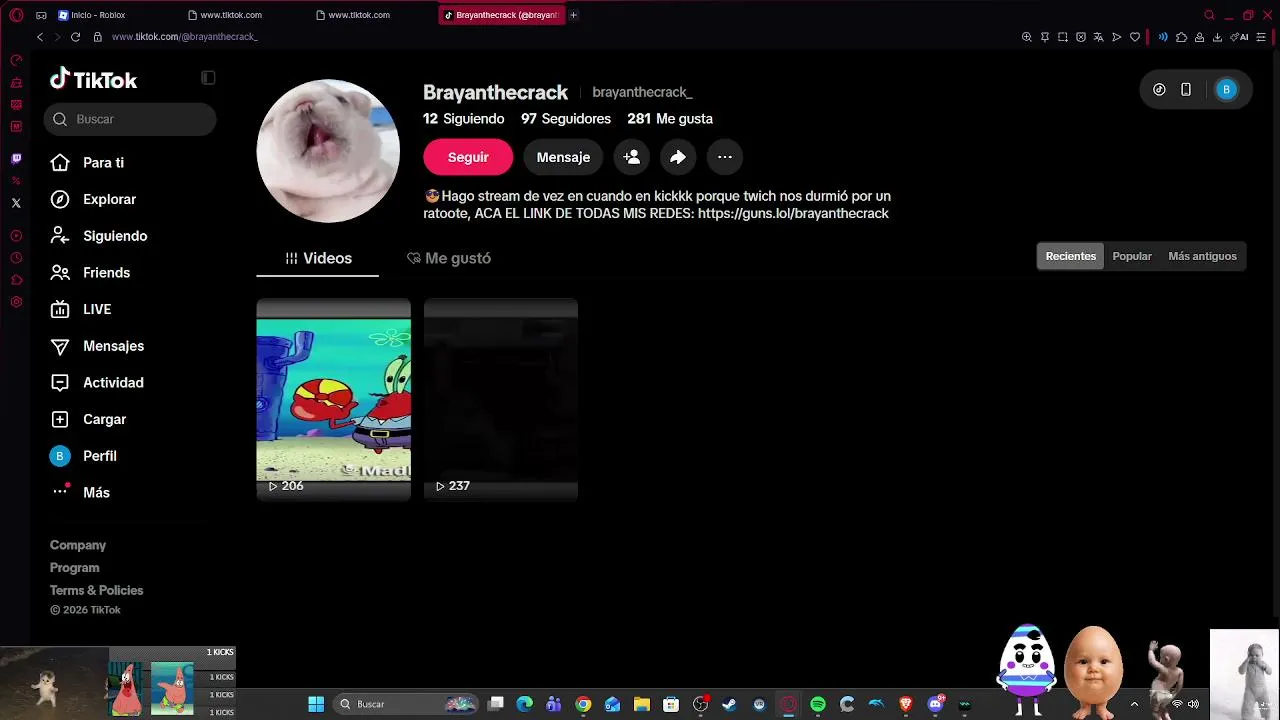The height and width of the screenshot is (720, 1280).
Task: Go to Para ti feed
Action: pos(88,163)
